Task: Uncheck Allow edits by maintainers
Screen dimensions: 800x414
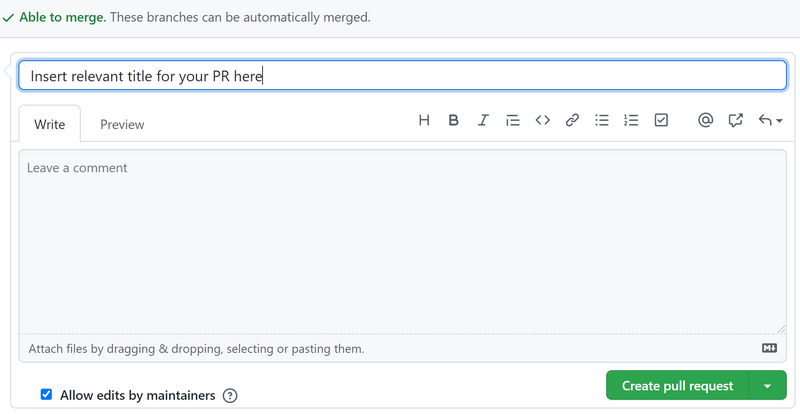Action: pos(46,395)
